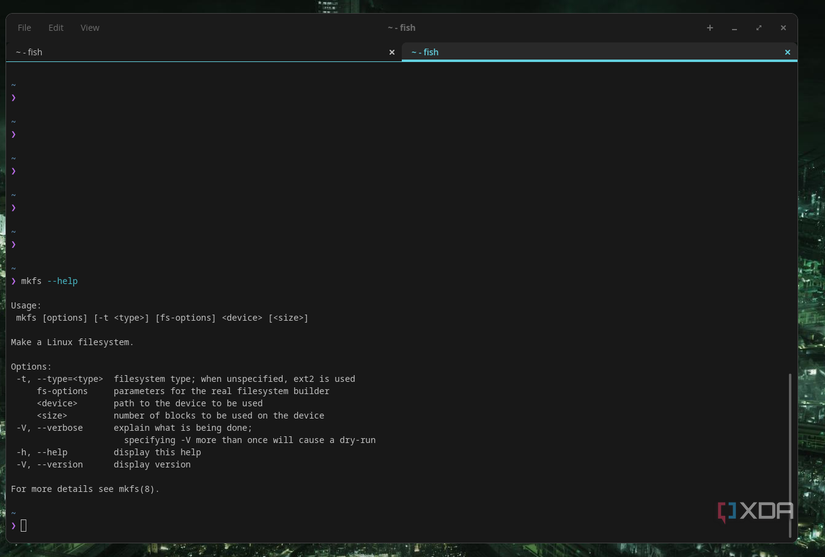The width and height of the screenshot is (825, 557).
Task: Open the File menu
Action: pos(24,28)
